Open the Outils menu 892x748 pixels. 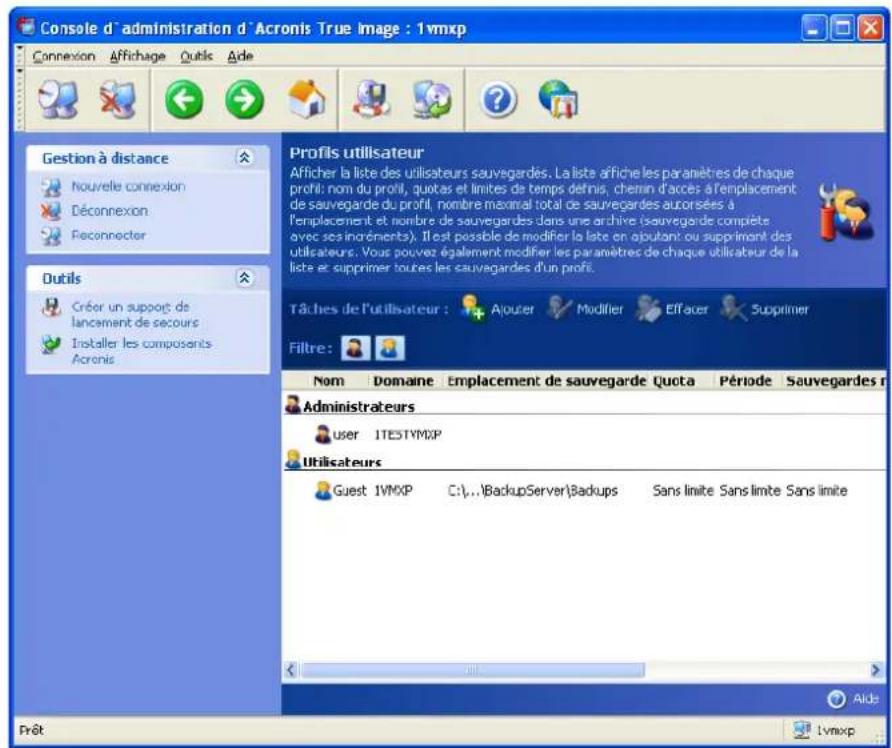197,56
